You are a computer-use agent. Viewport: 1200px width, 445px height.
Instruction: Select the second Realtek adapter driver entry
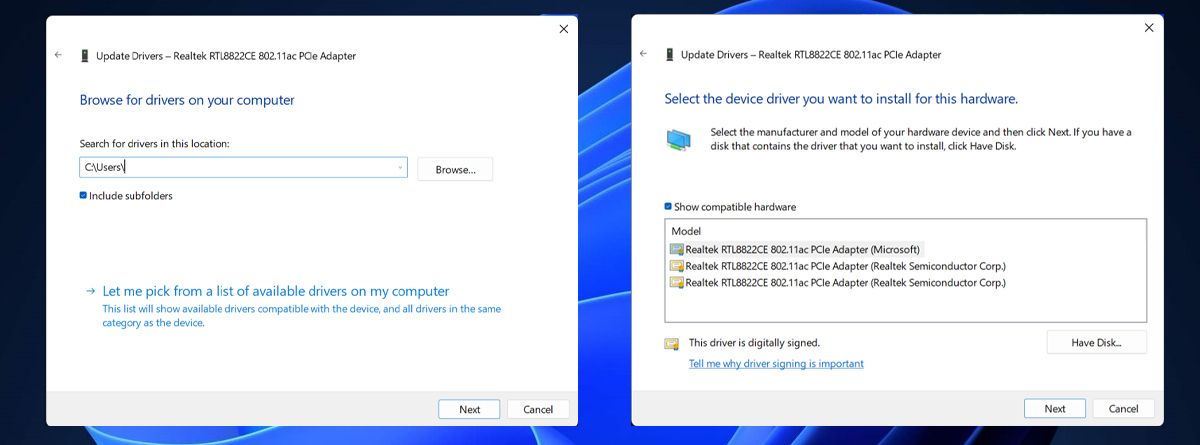tap(845, 266)
